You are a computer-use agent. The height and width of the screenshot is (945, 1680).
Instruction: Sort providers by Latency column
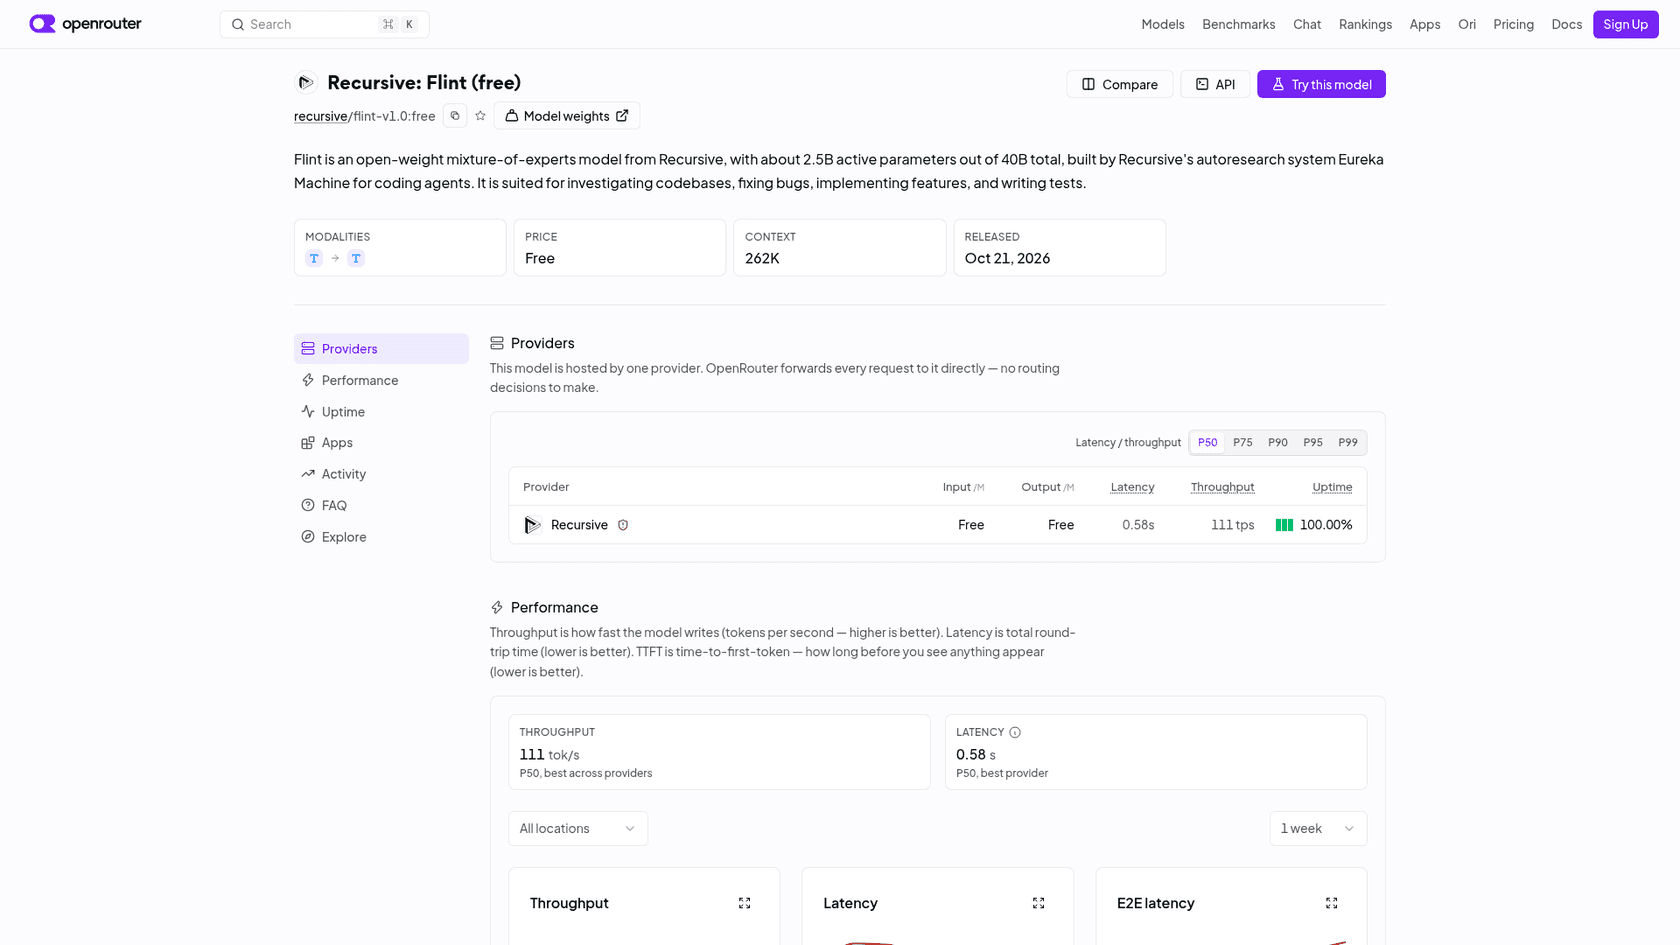pos(1132,487)
